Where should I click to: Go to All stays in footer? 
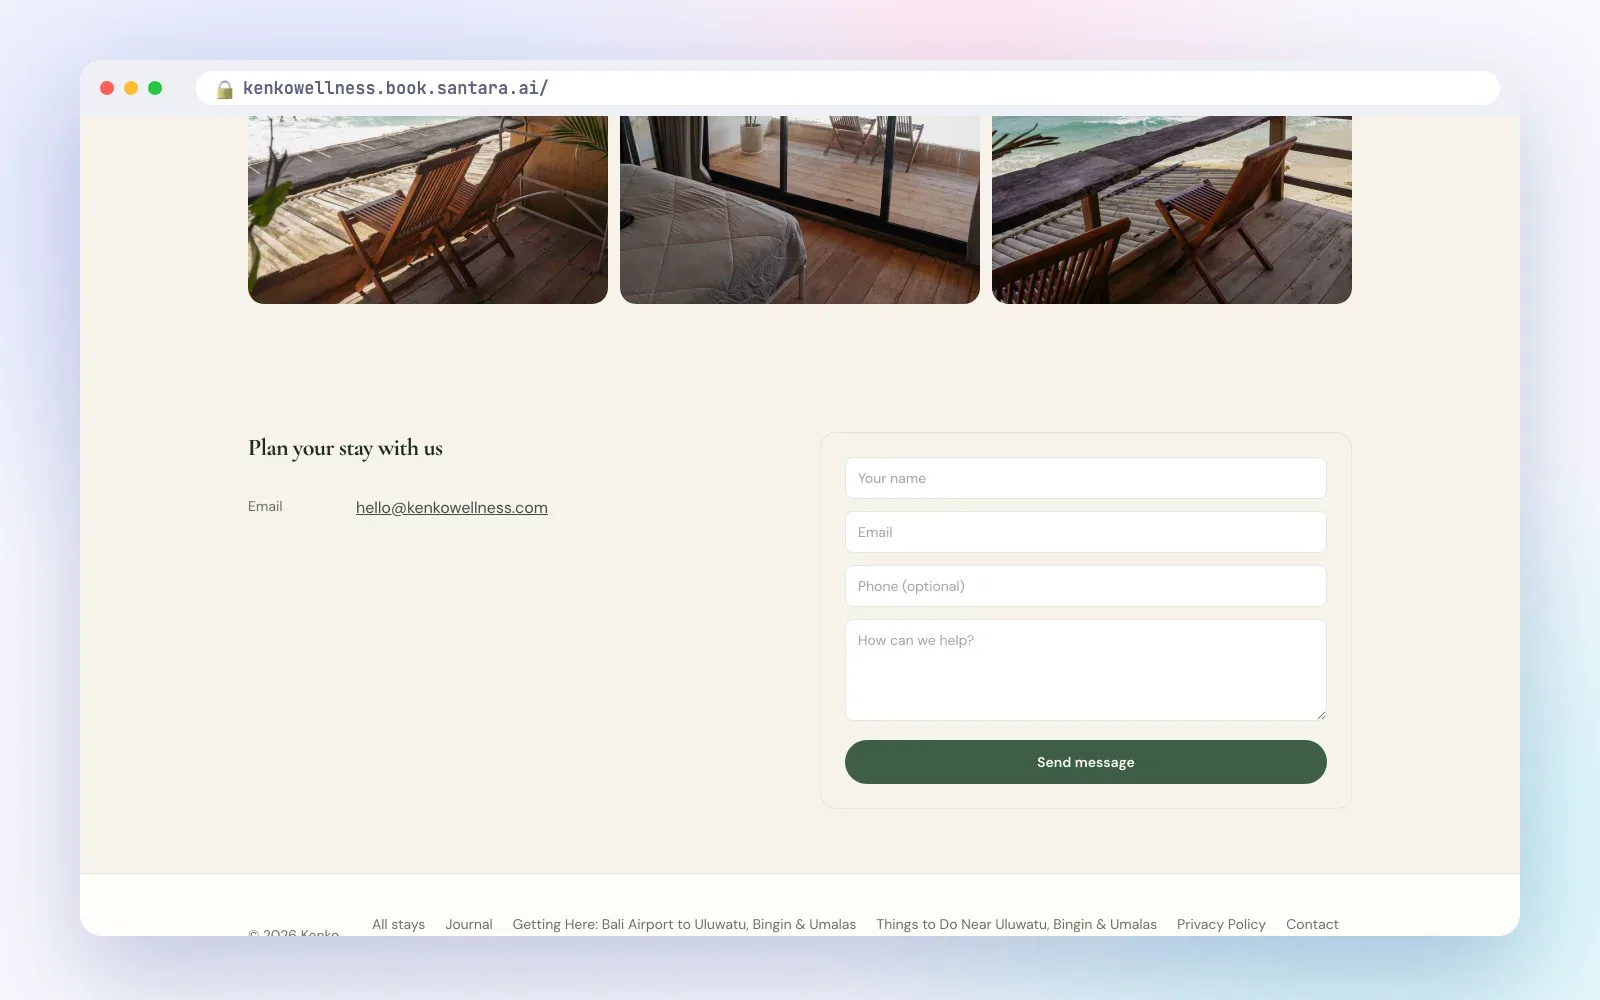pos(398,924)
